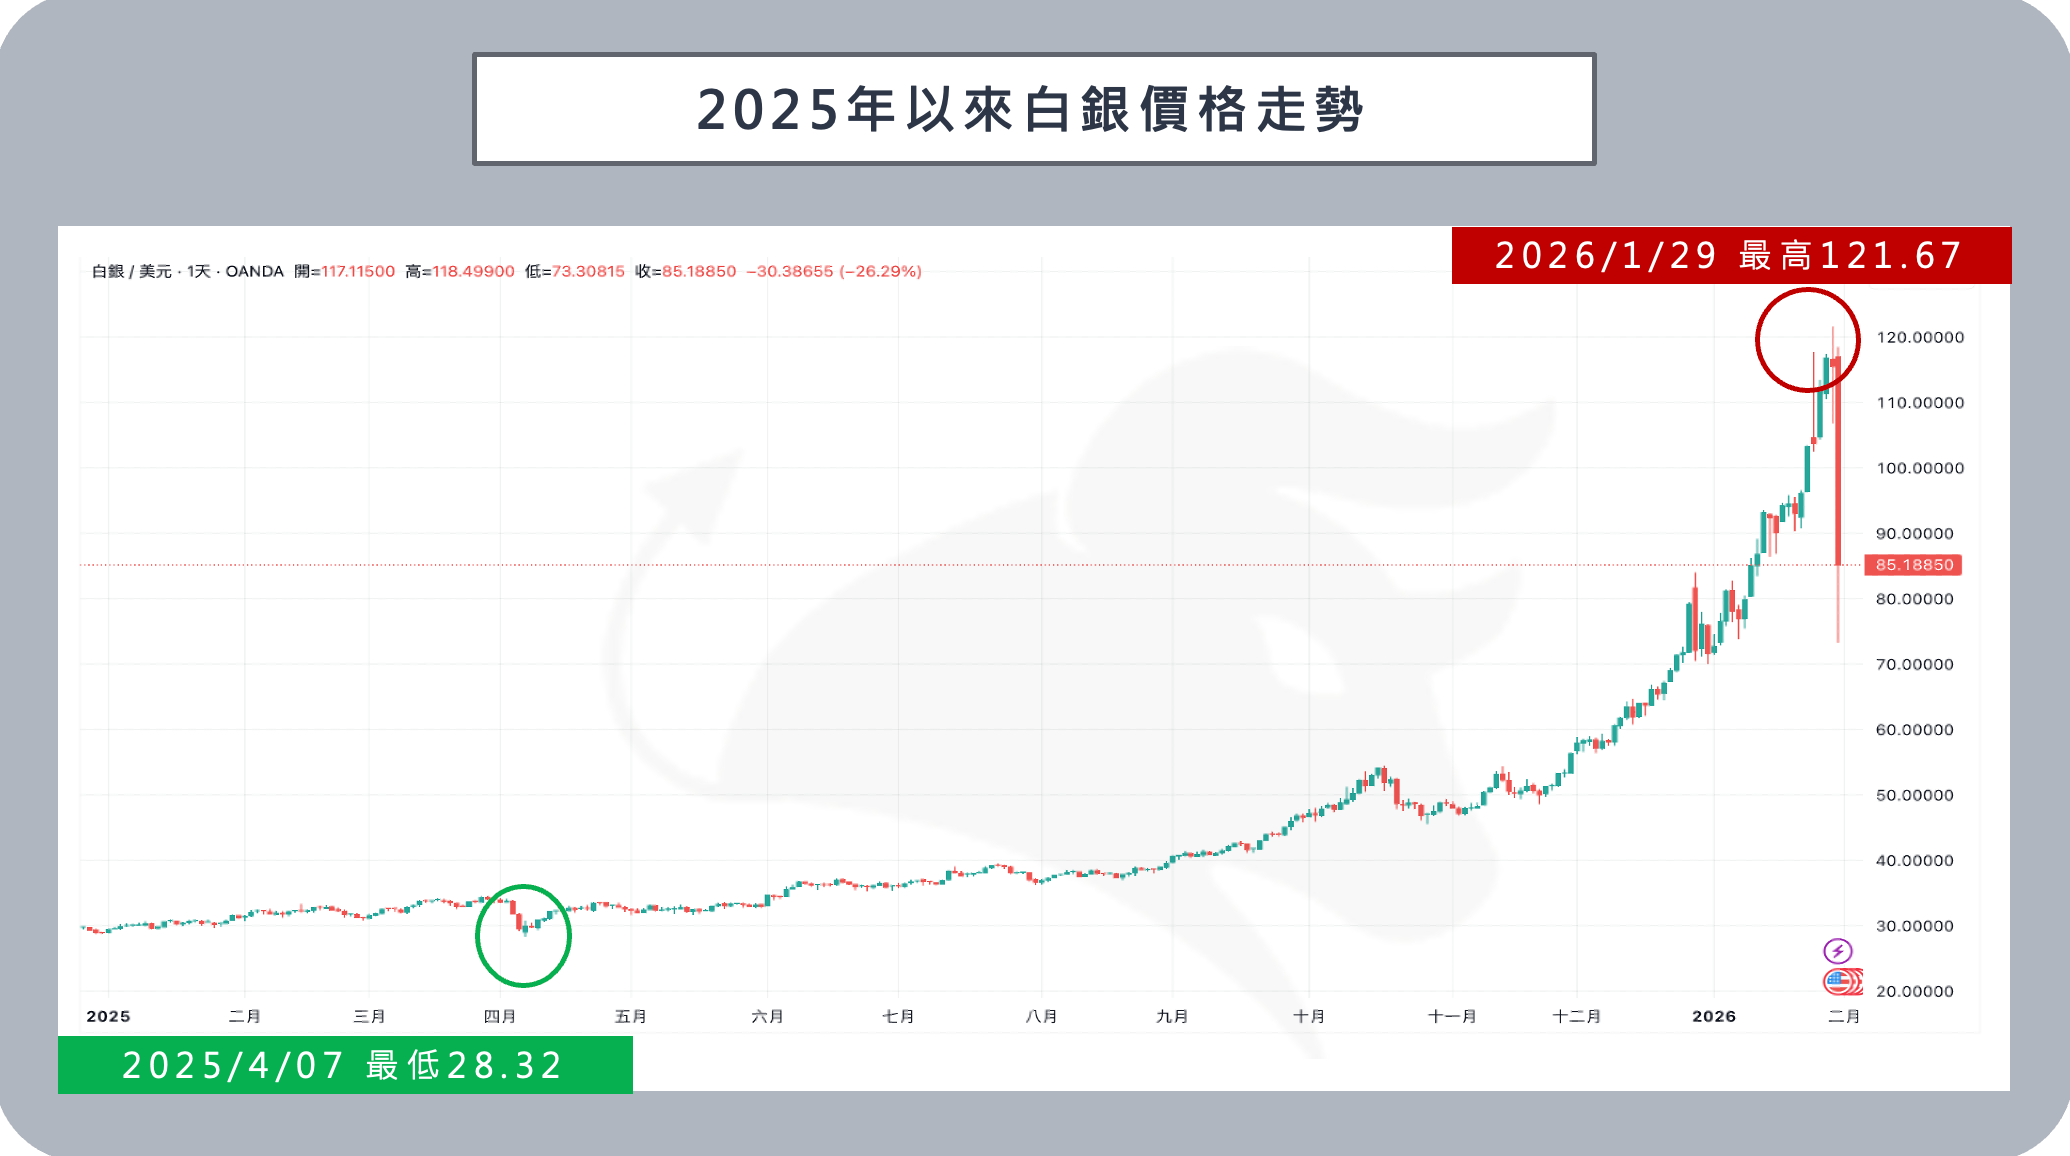Image resolution: width=2070 pixels, height=1156 pixels.
Task: Click the 四月 label on time axis
Action: point(499,1016)
